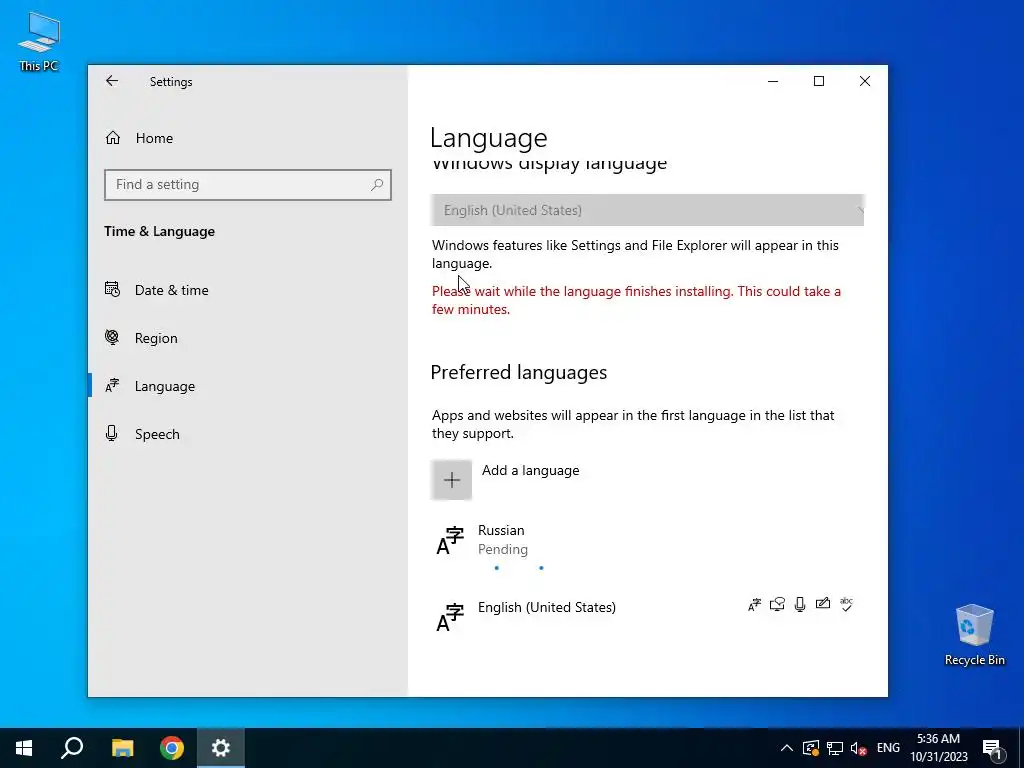1024x768 pixels.
Task: Click the language icon next to Russian
Action: [x=450, y=541]
